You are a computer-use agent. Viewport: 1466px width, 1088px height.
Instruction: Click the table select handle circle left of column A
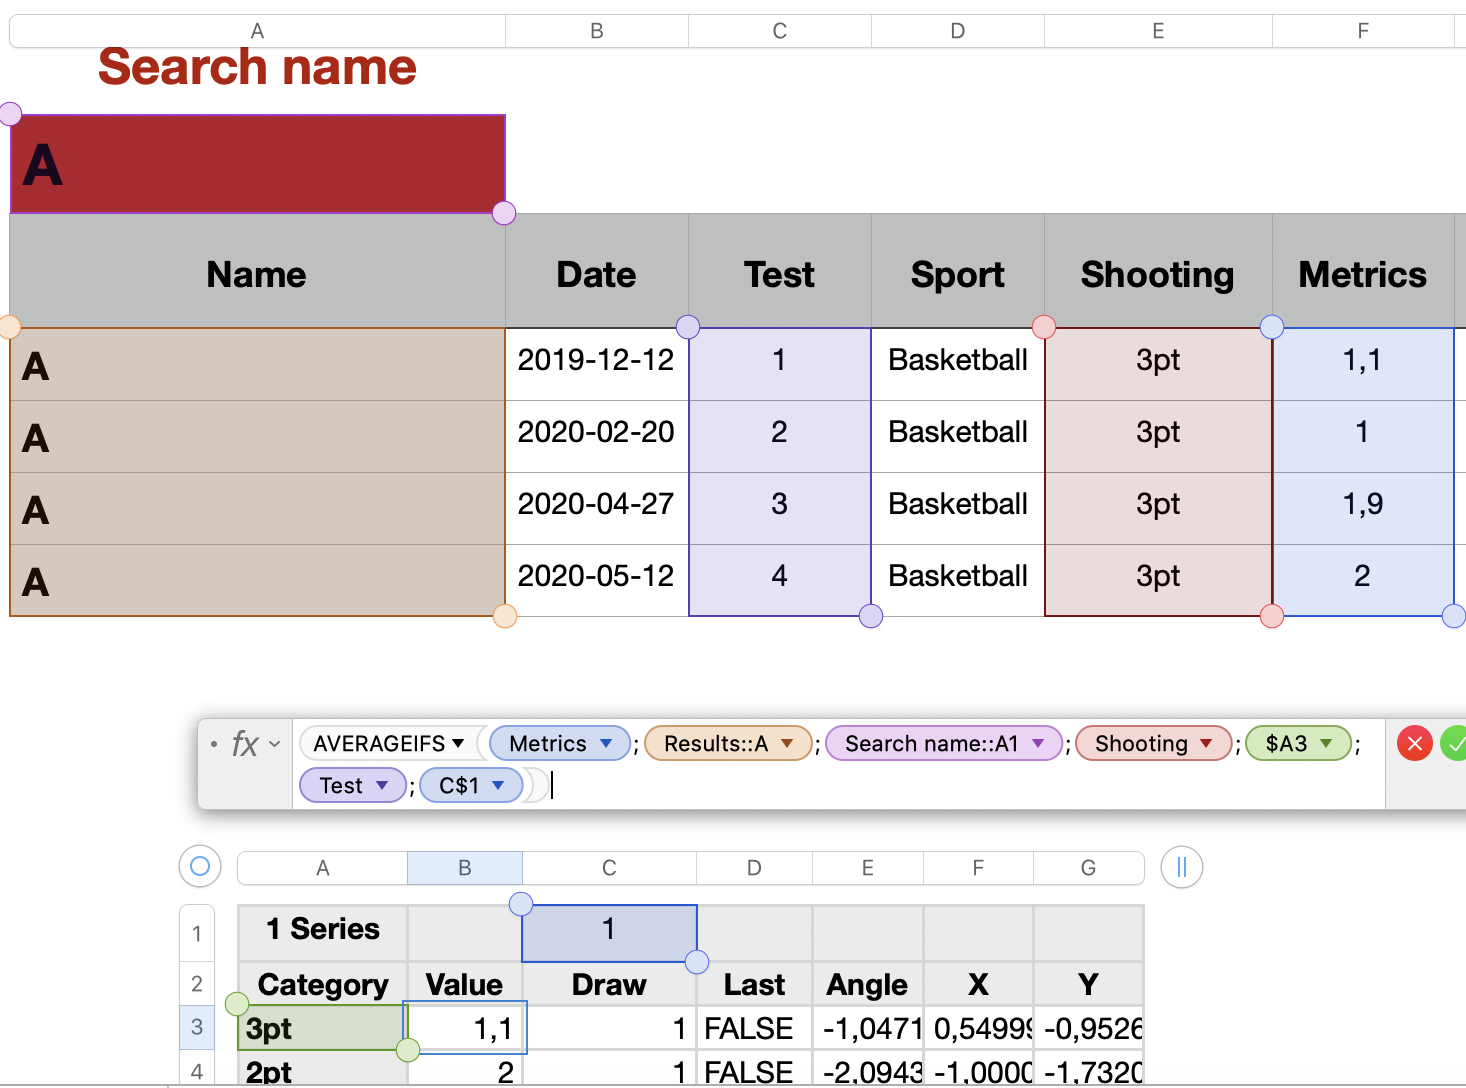click(200, 866)
